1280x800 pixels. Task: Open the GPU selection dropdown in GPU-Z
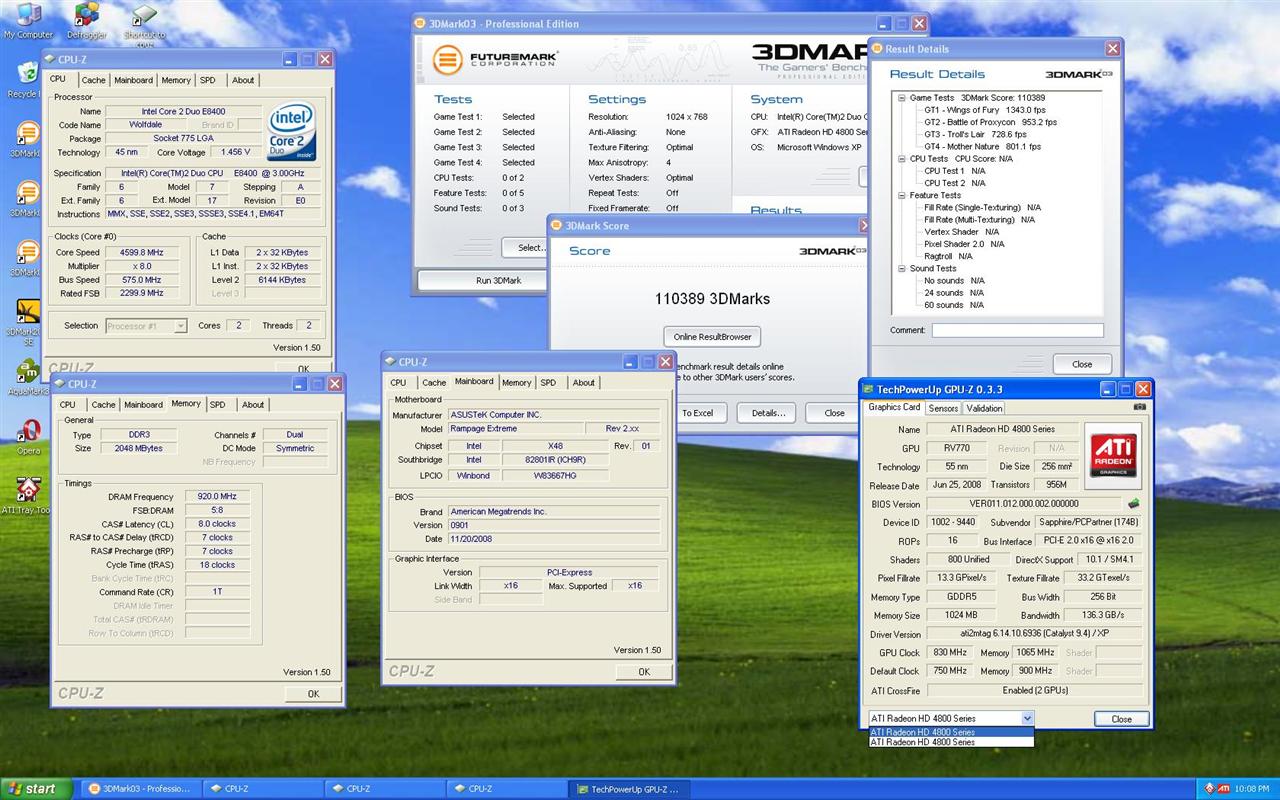point(1027,718)
